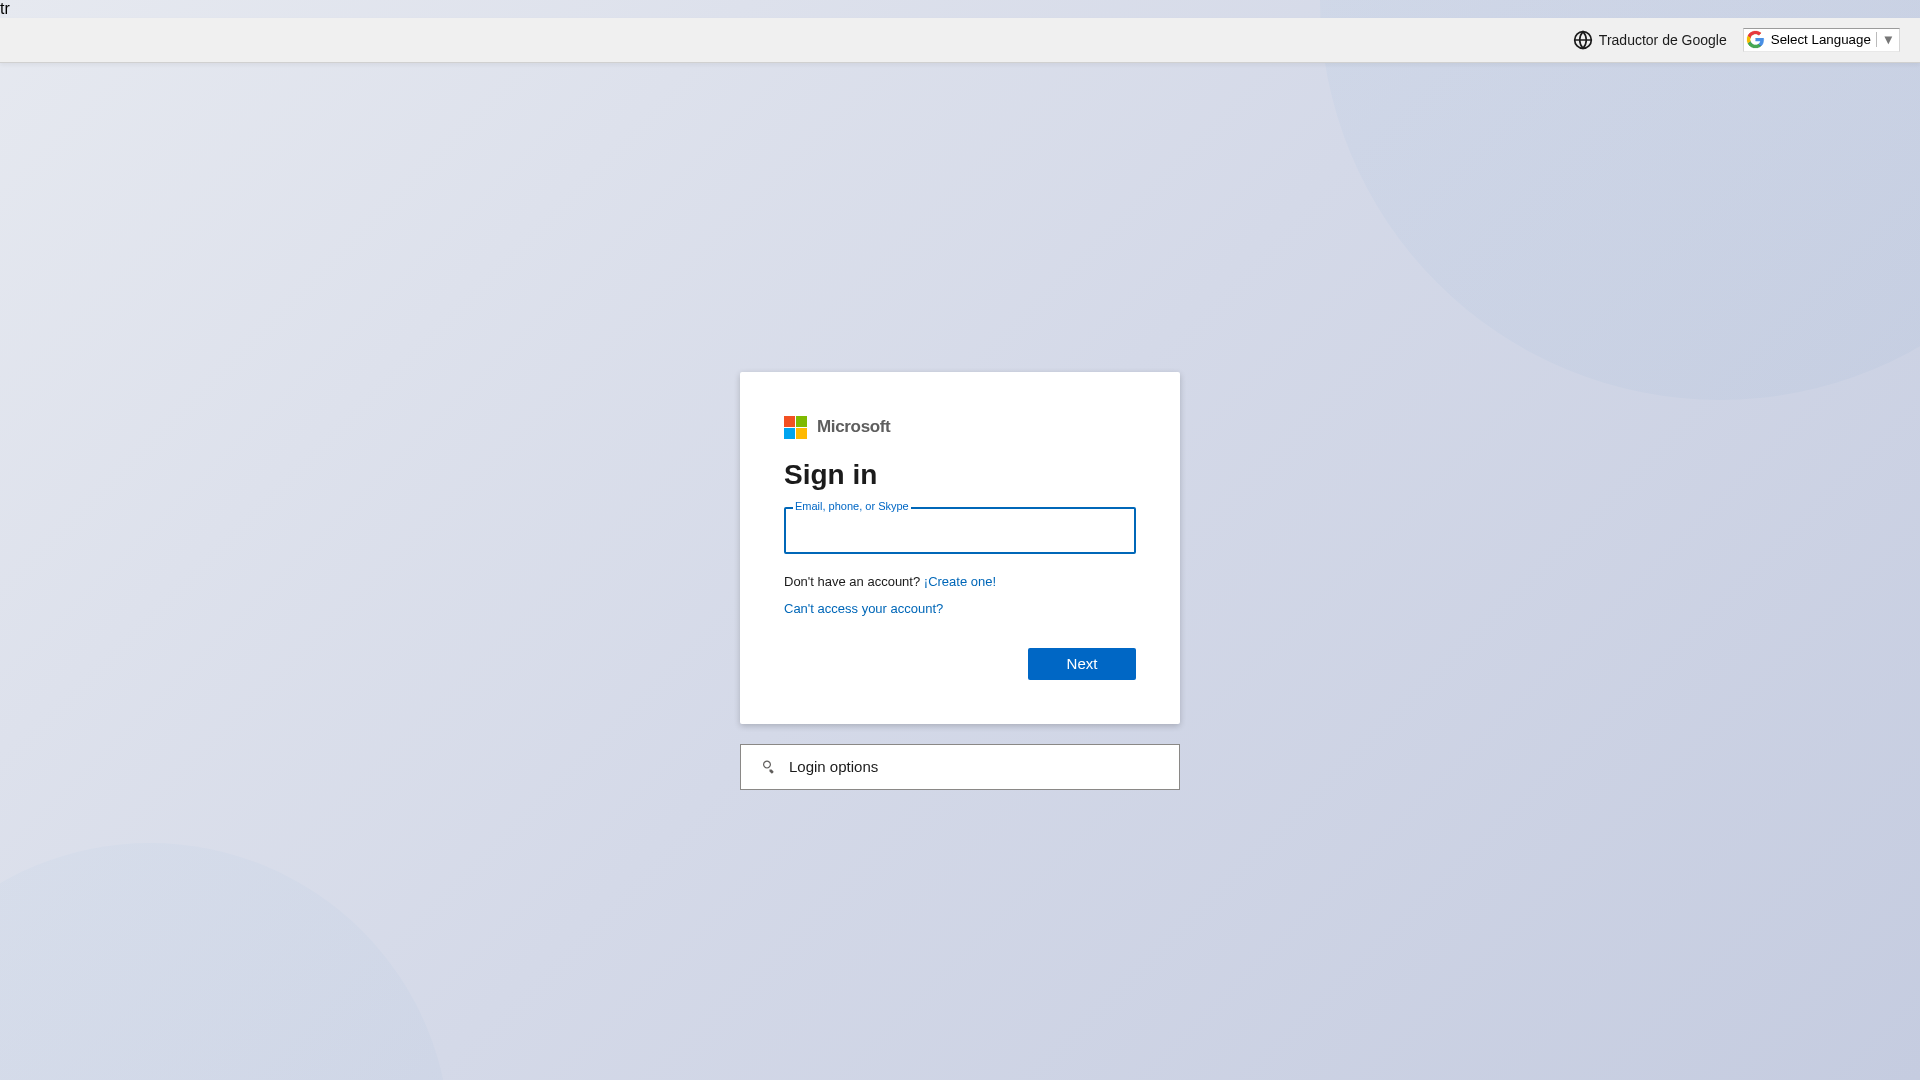Viewport: 1920px width, 1080px height.
Task: Click the key icon beside Login options
Action: pos(768,767)
